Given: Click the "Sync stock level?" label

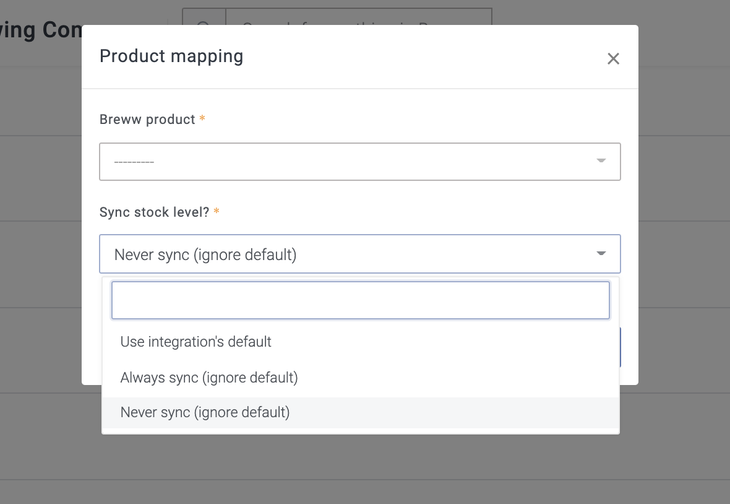Looking at the screenshot, I should click(x=154, y=212).
